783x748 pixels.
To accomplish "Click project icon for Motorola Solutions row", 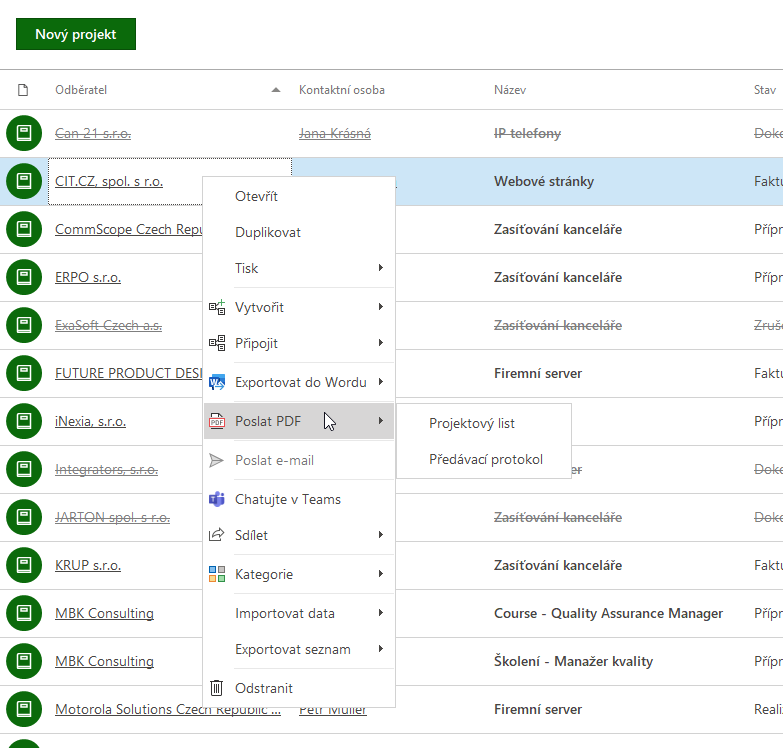I will [24, 709].
